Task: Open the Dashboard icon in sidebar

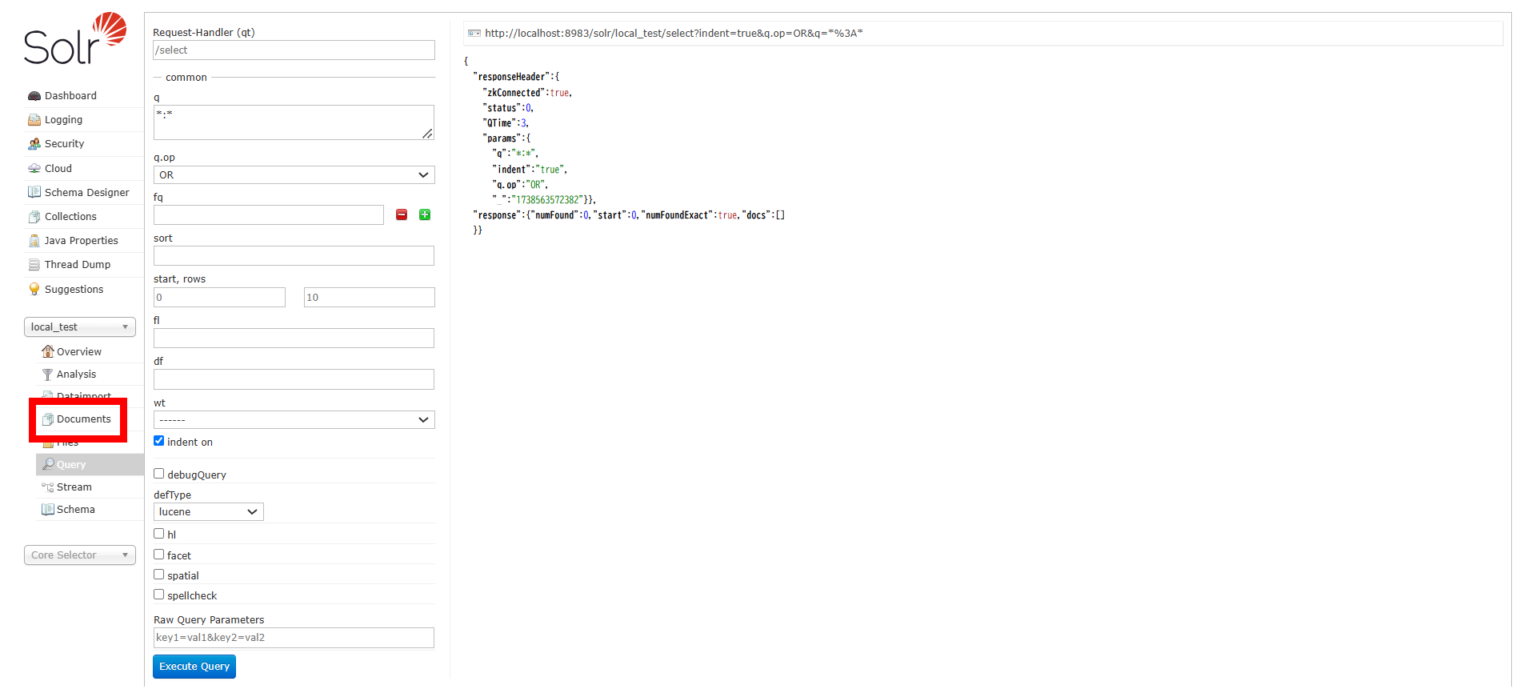Action: point(33,96)
